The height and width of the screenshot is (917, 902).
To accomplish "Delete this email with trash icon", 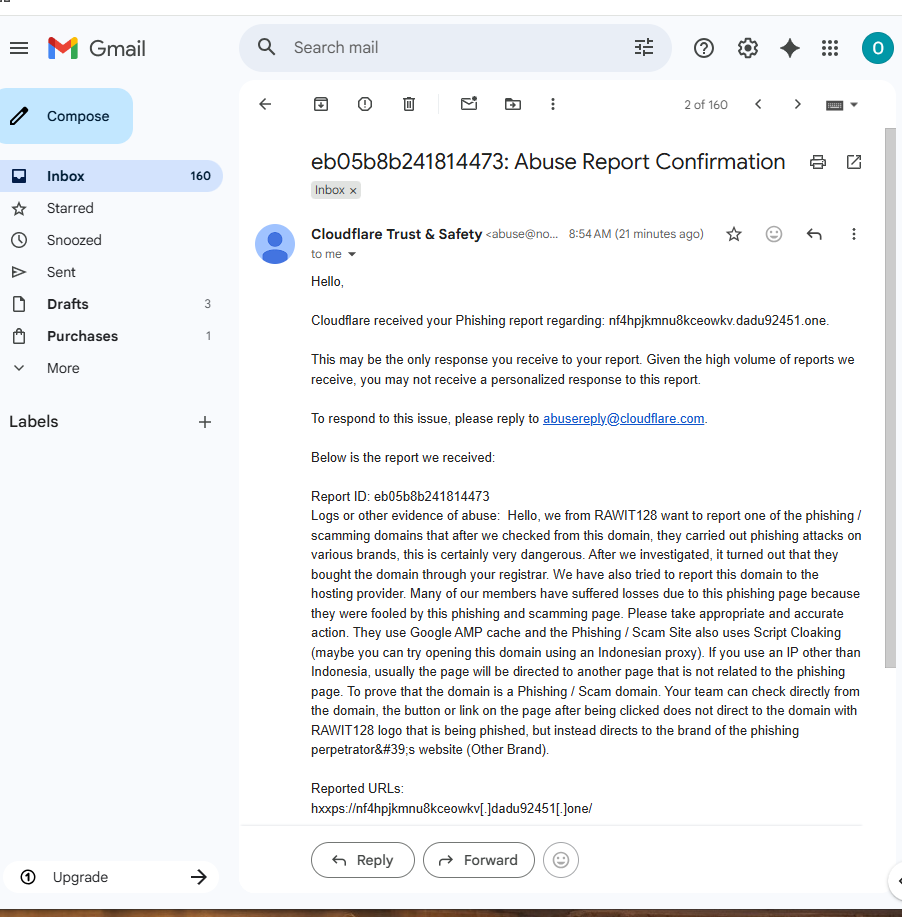I will coord(409,104).
